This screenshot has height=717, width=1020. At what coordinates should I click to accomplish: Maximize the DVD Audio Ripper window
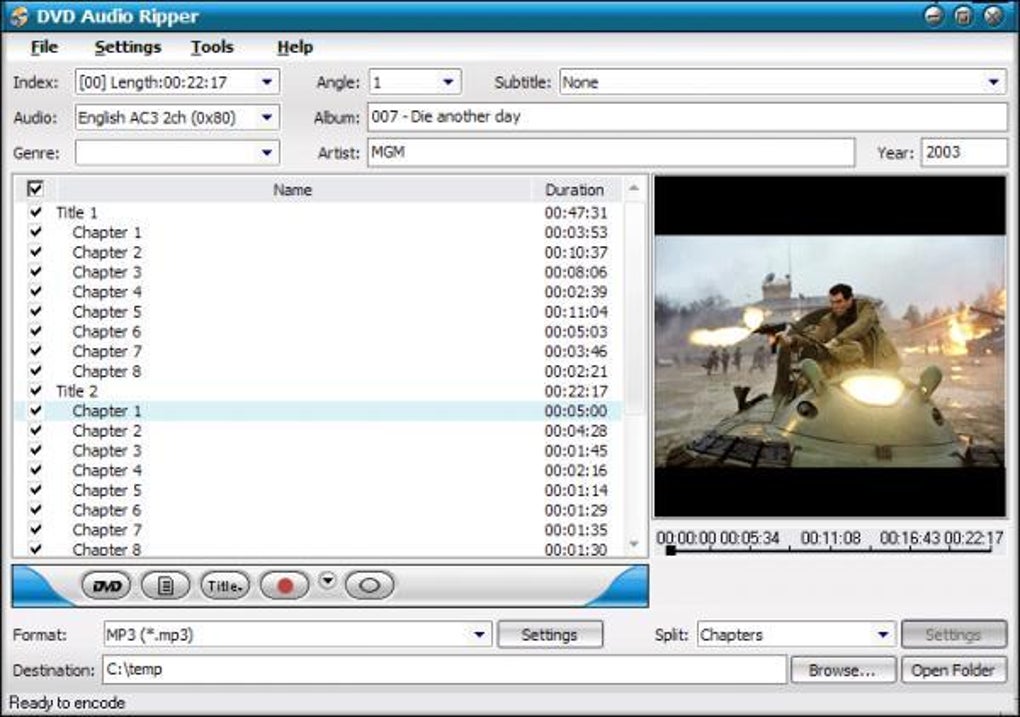(x=964, y=16)
